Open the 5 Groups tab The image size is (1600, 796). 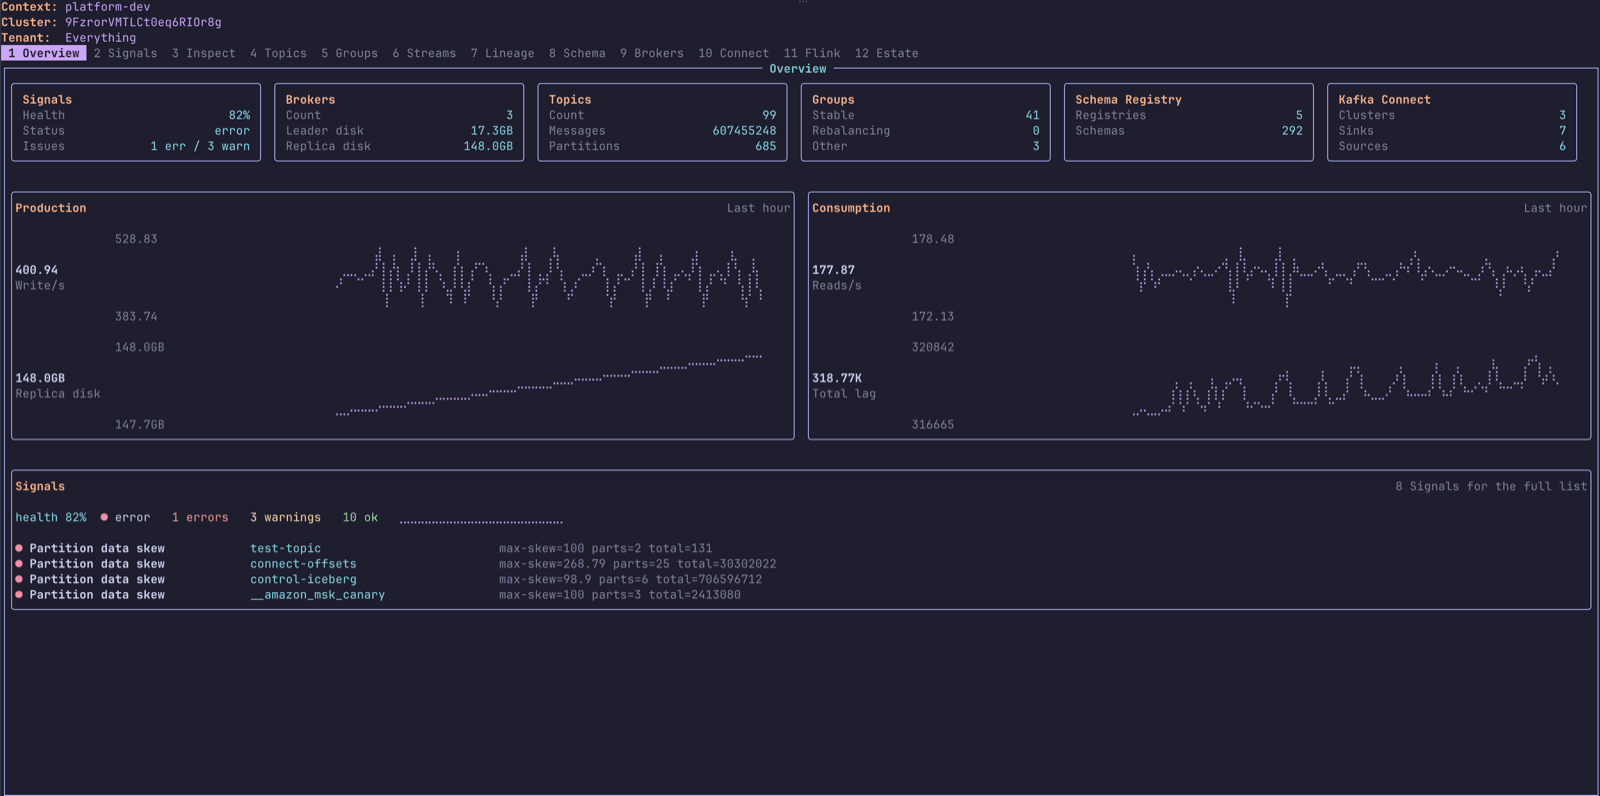pyautogui.click(x=350, y=53)
